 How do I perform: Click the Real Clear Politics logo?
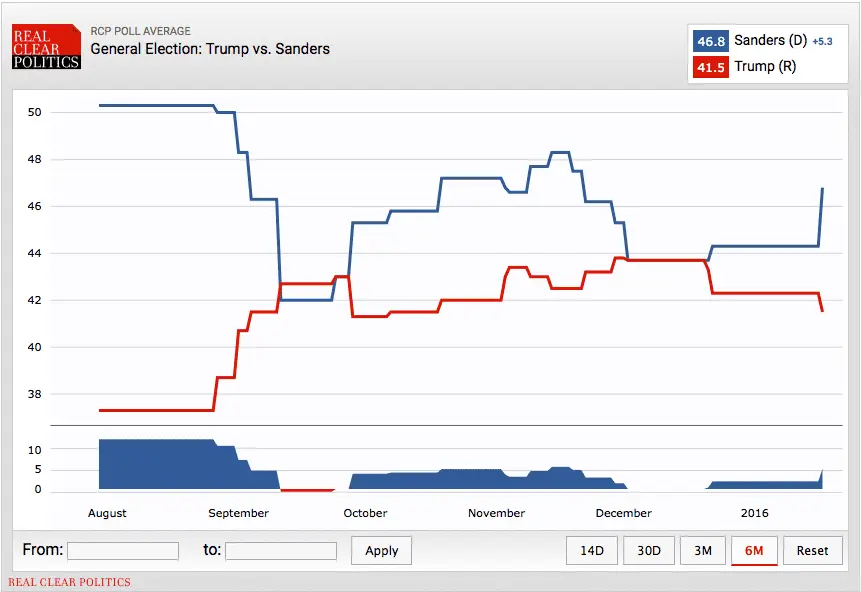click(x=45, y=45)
